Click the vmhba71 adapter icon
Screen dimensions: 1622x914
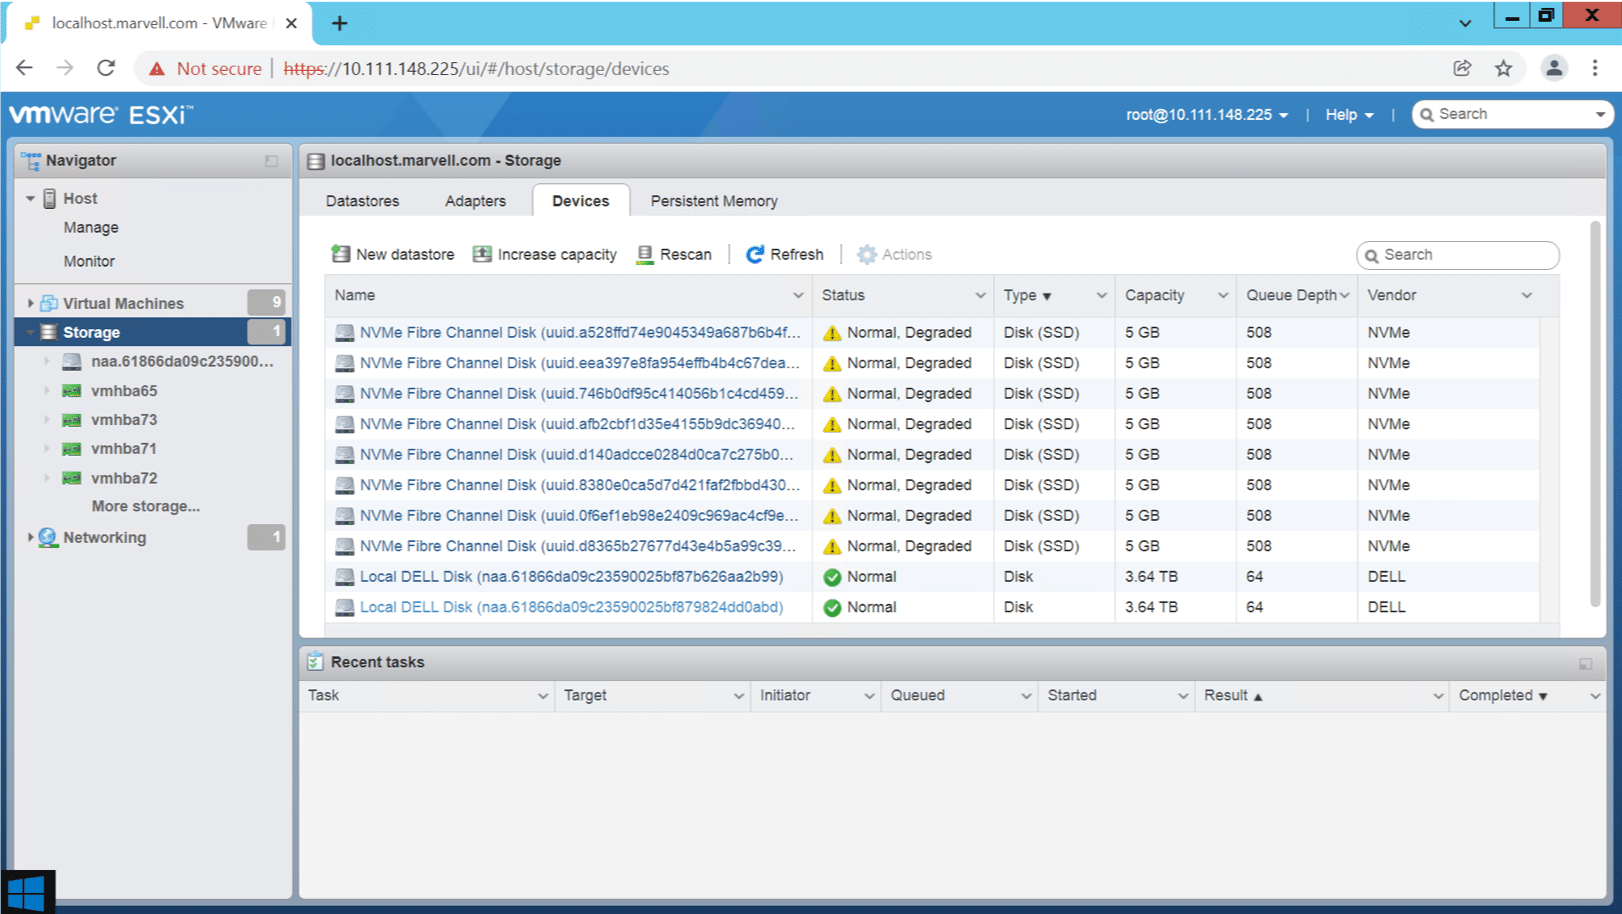click(71, 449)
